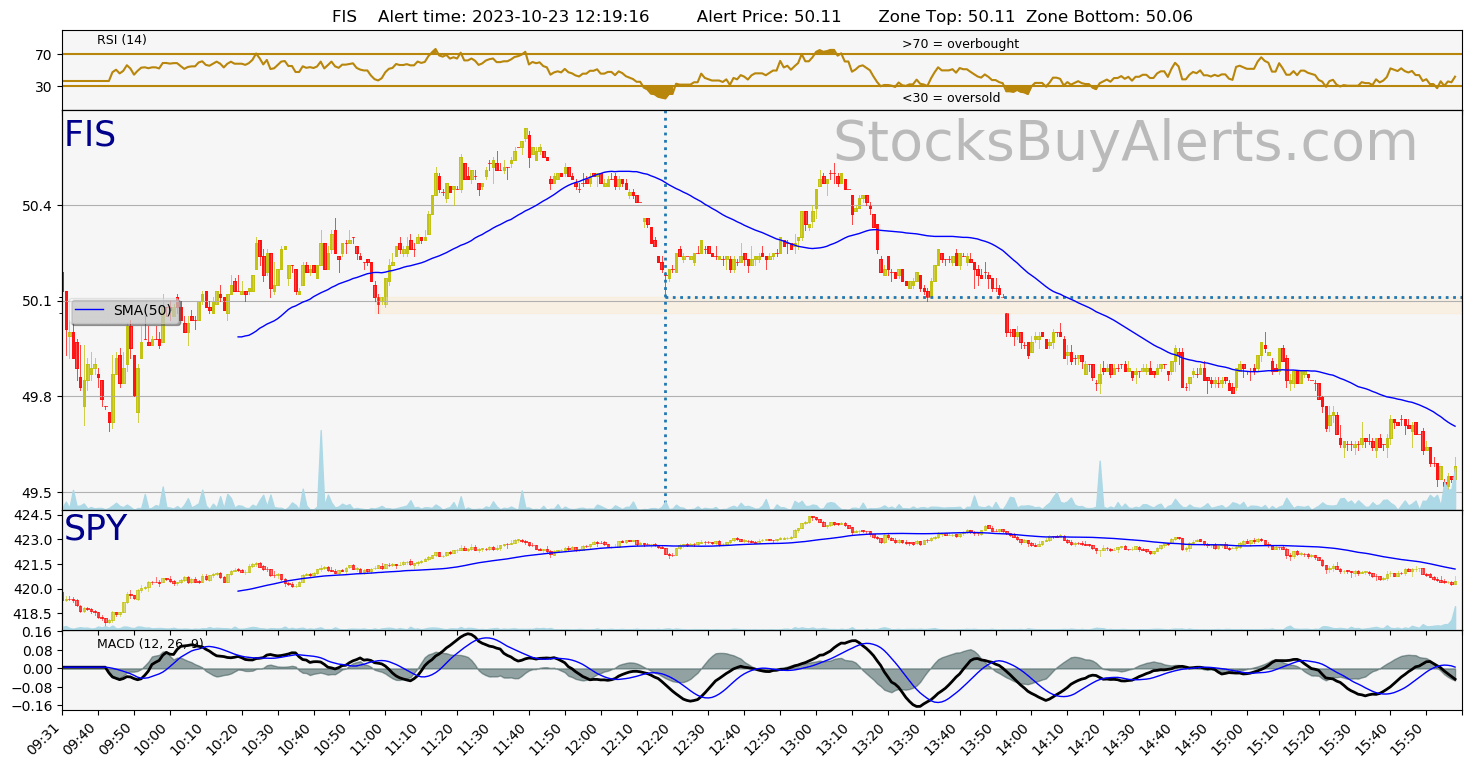Click the RSI 30 axis label
Screen dimensions: 1477x768
coord(43,87)
